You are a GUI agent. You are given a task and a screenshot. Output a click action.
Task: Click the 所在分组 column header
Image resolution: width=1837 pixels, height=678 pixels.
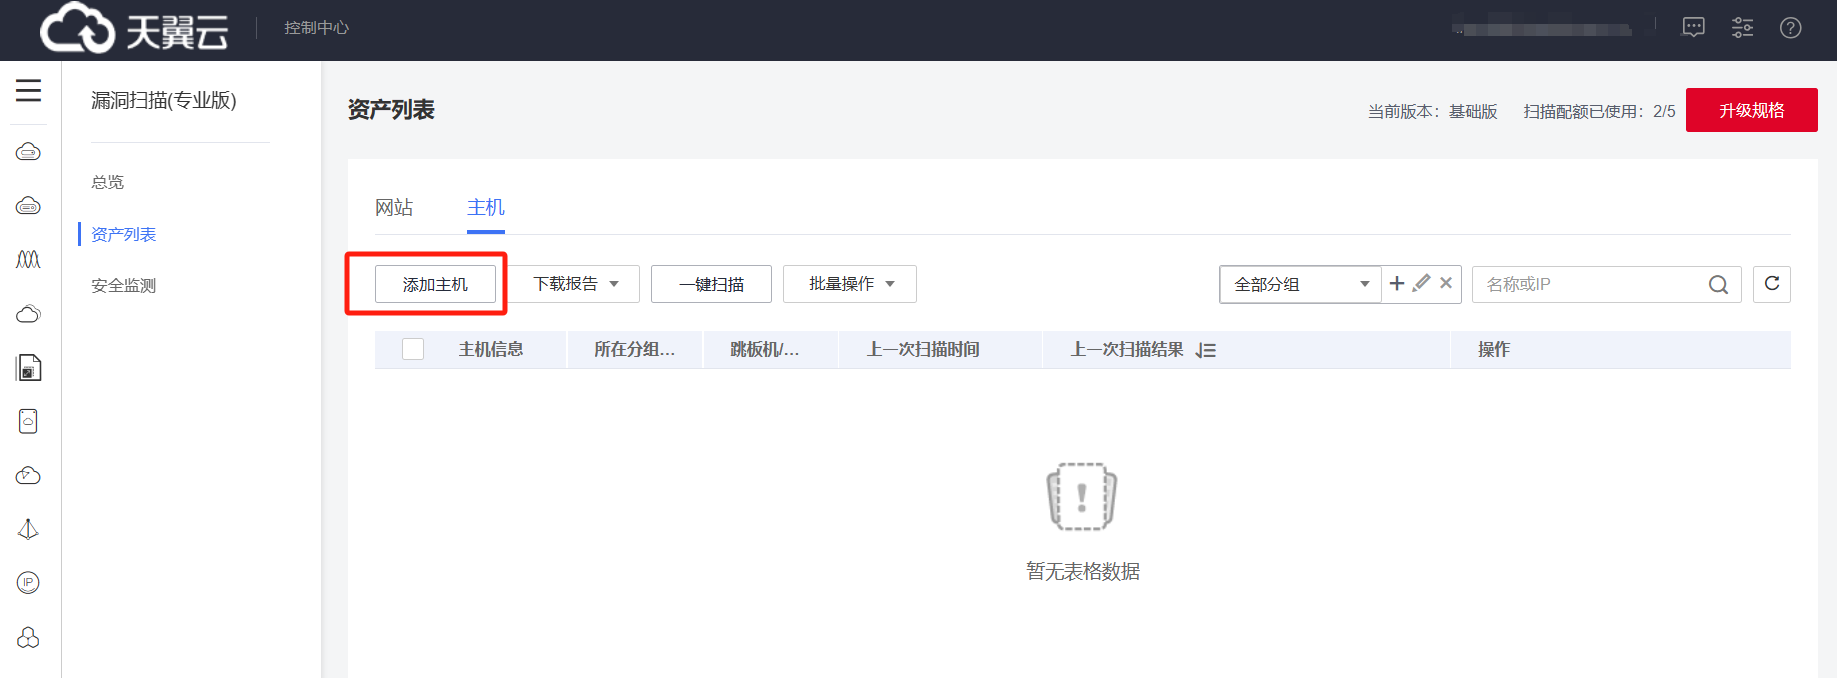(x=634, y=349)
